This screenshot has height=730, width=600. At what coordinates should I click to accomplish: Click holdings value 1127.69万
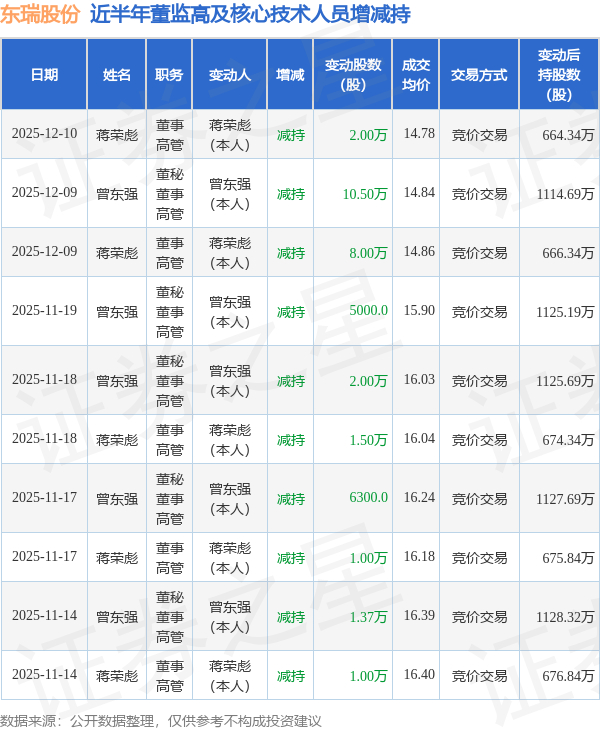(x=565, y=499)
